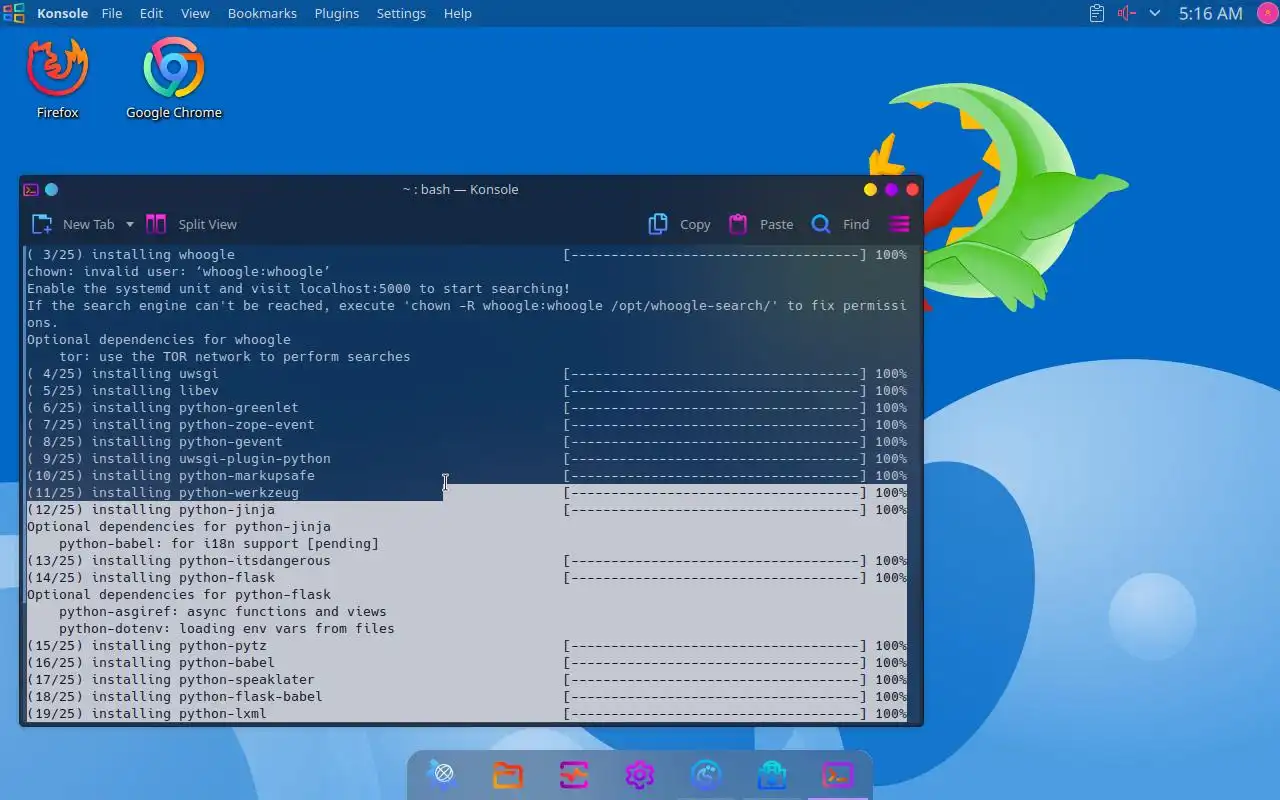Click the progress bar for python-pytz

715,645
